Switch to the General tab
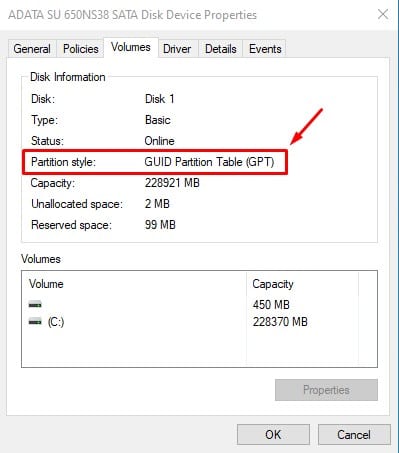Image resolution: width=399 pixels, height=453 pixels. pyautogui.click(x=32, y=49)
